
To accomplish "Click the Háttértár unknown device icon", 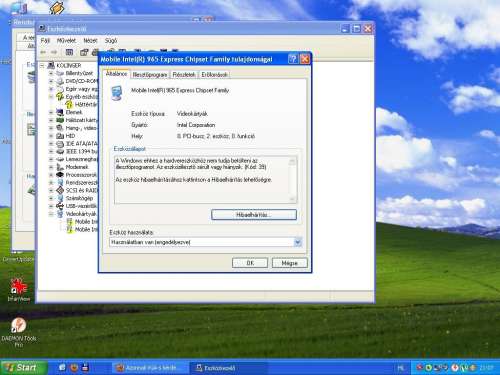I will 69,104.
